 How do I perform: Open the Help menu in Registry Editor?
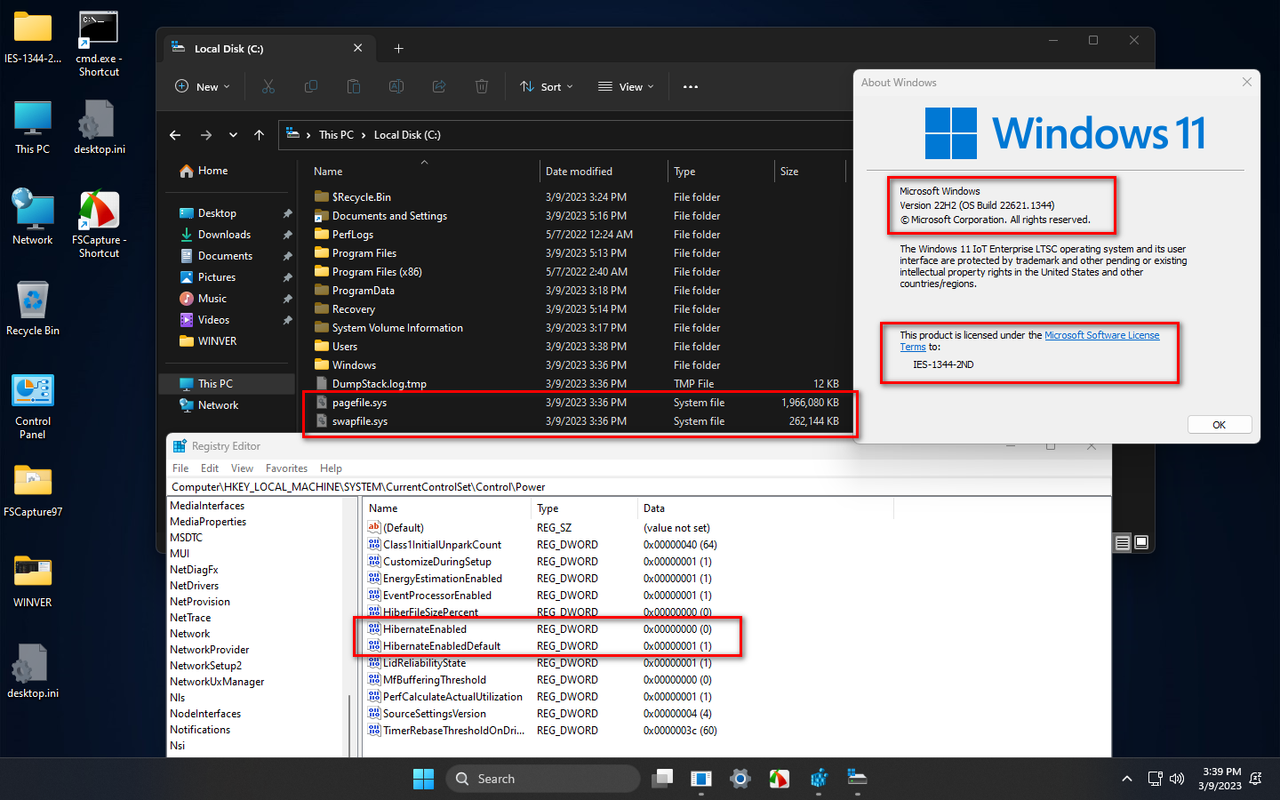(x=331, y=468)
